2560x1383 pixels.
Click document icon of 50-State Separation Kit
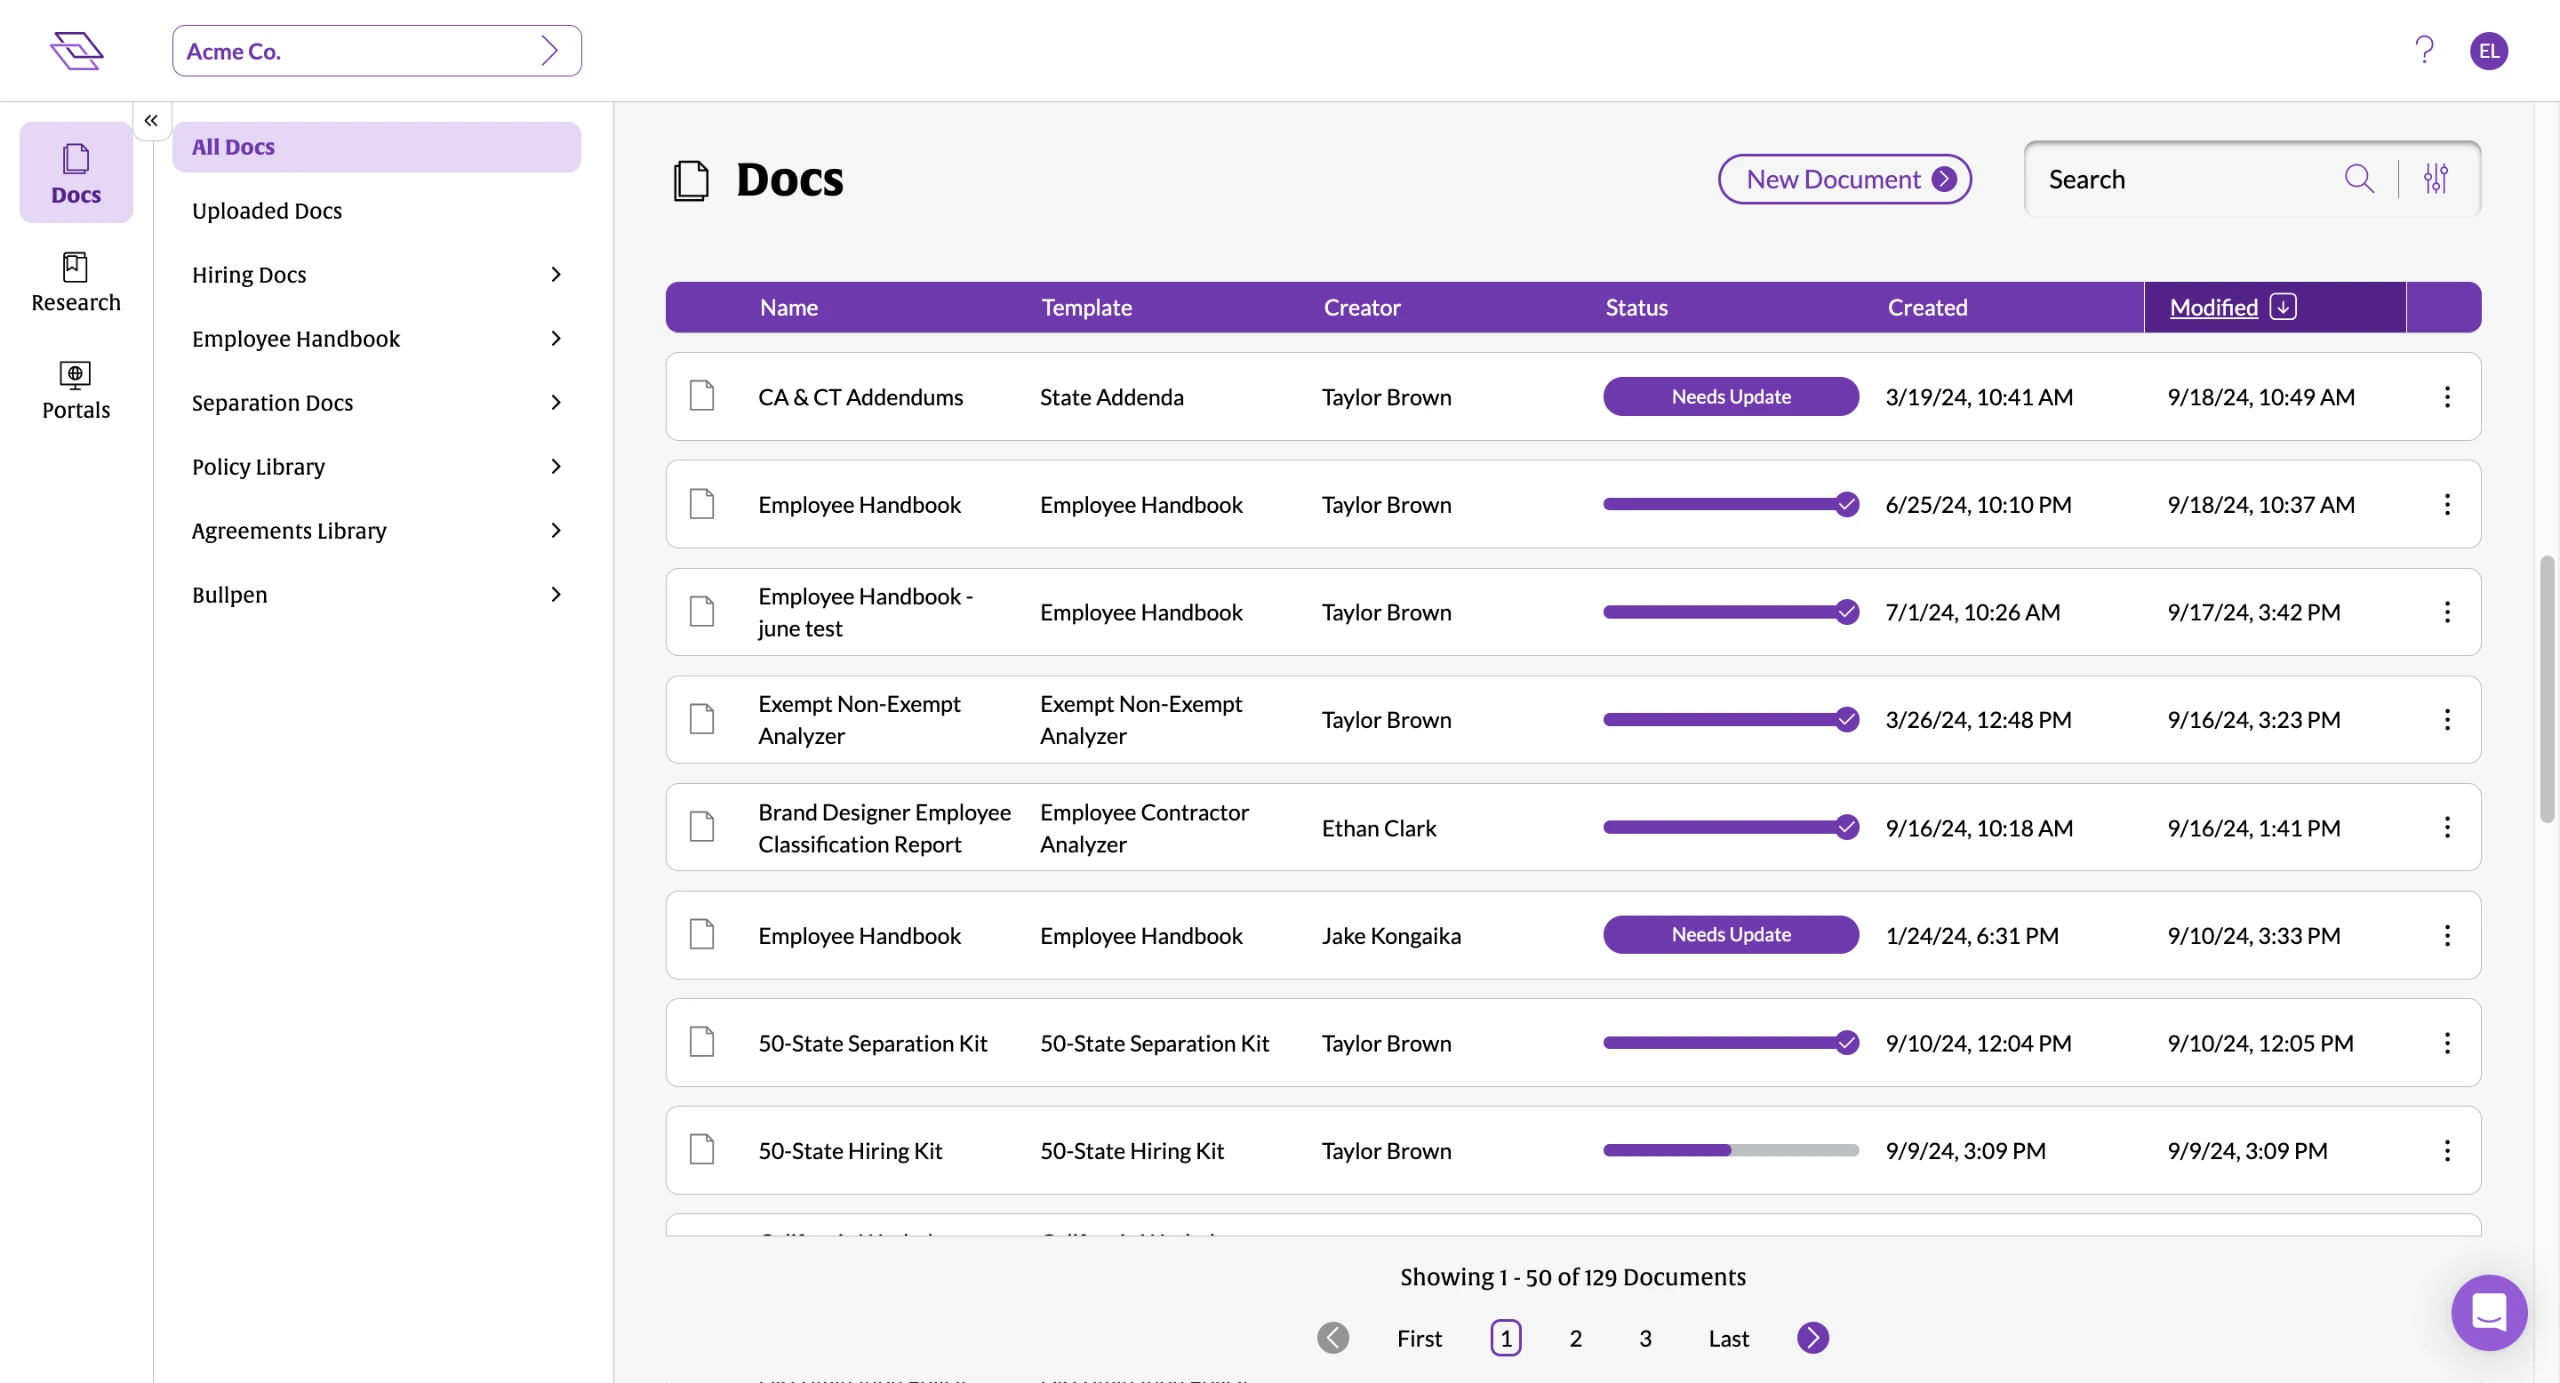click(702, 1042)
